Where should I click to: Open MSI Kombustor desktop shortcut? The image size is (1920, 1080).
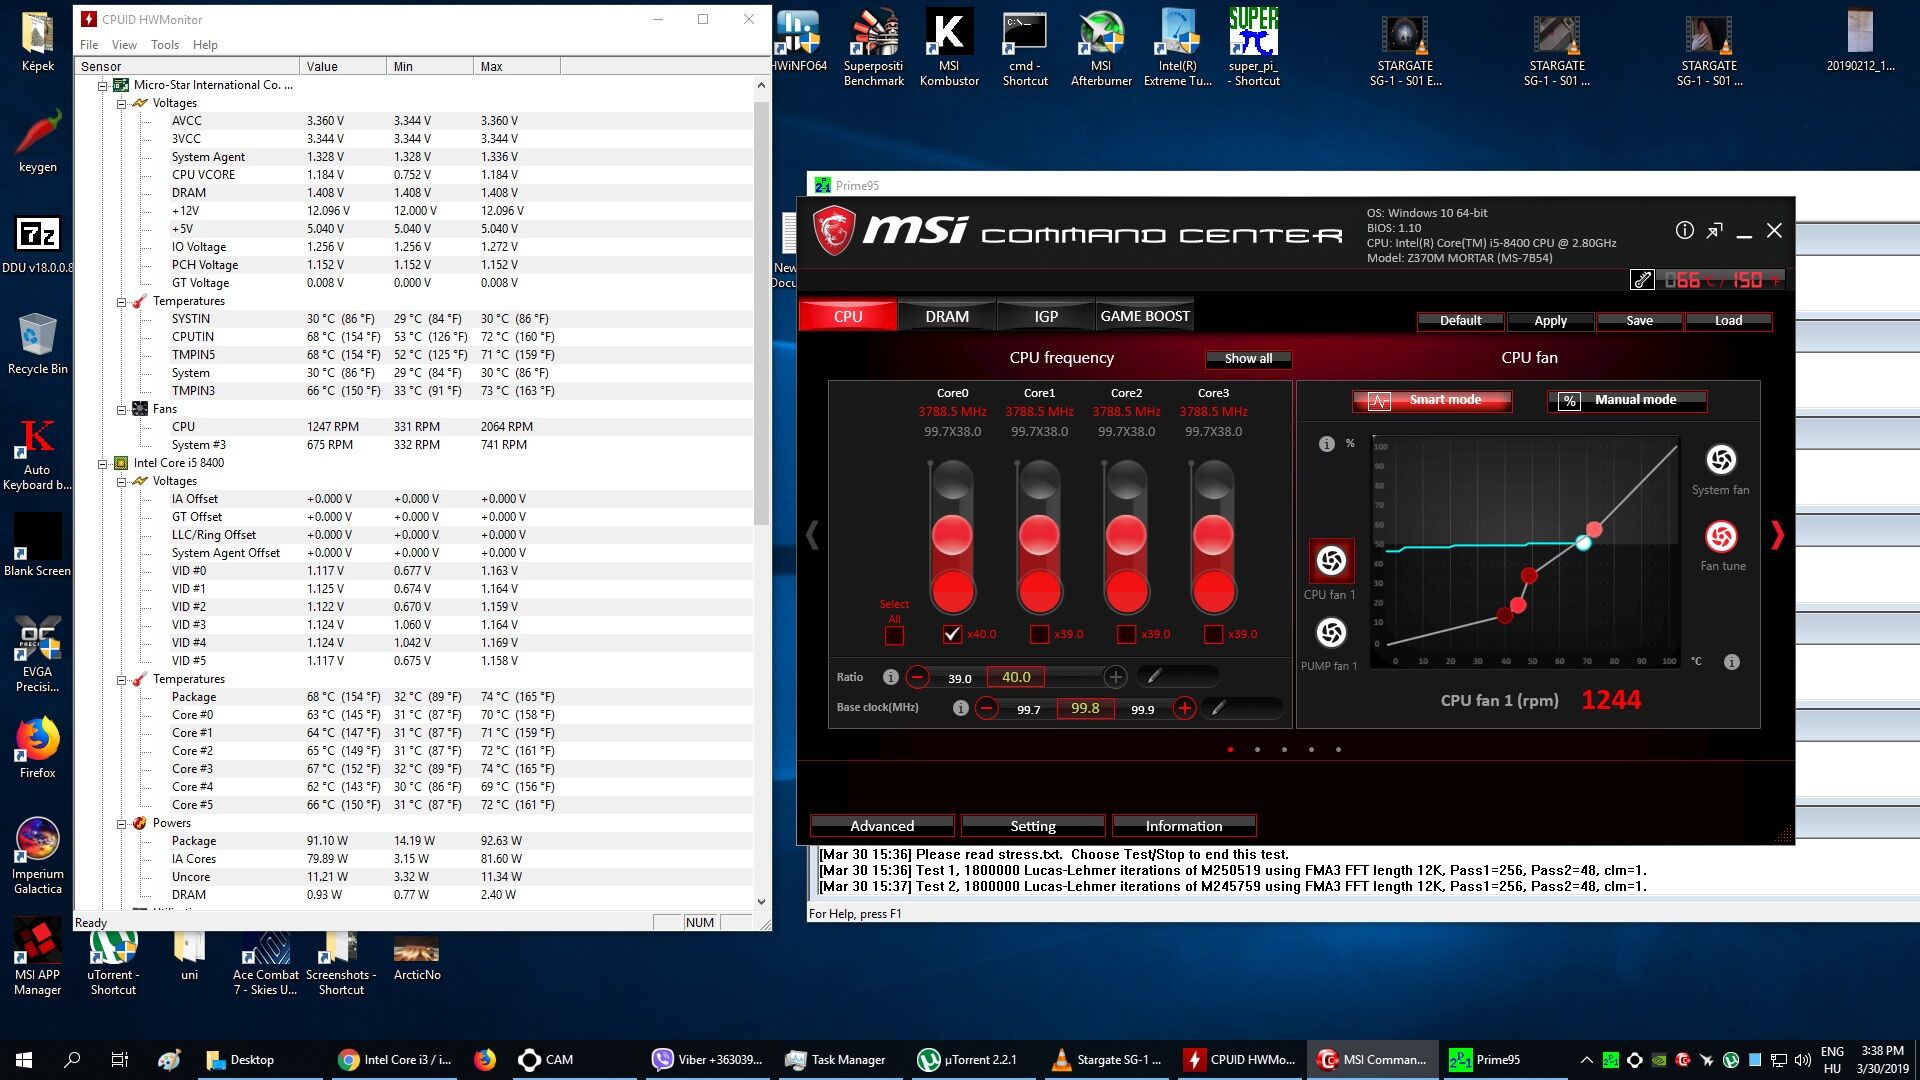(949, 47)
